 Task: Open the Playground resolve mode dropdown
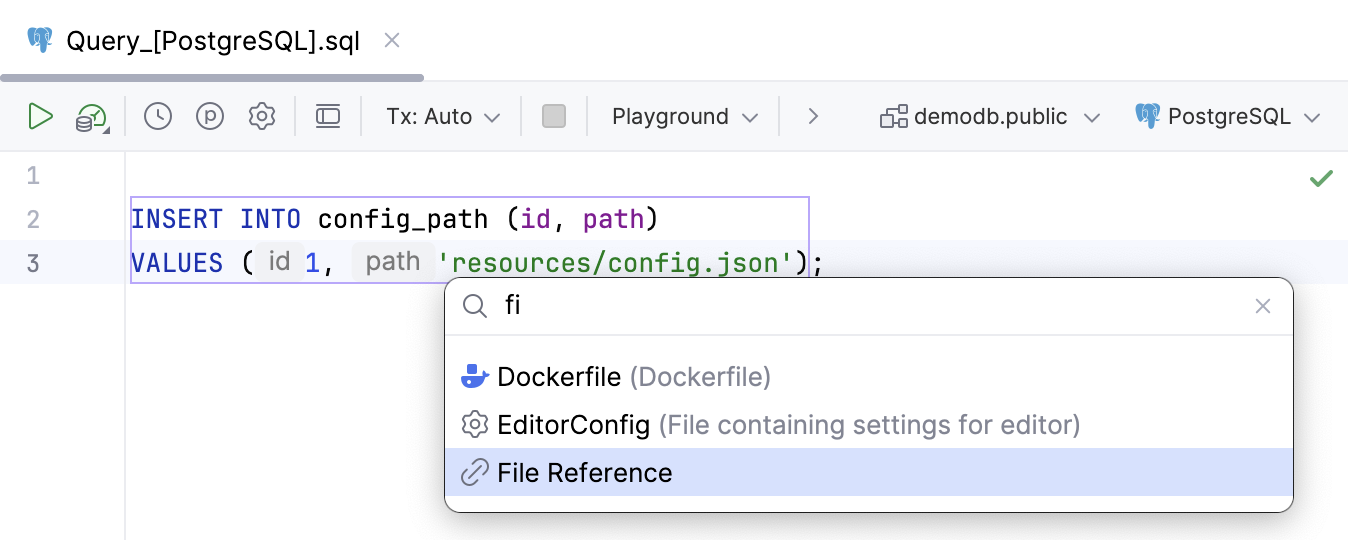[685, 116]
